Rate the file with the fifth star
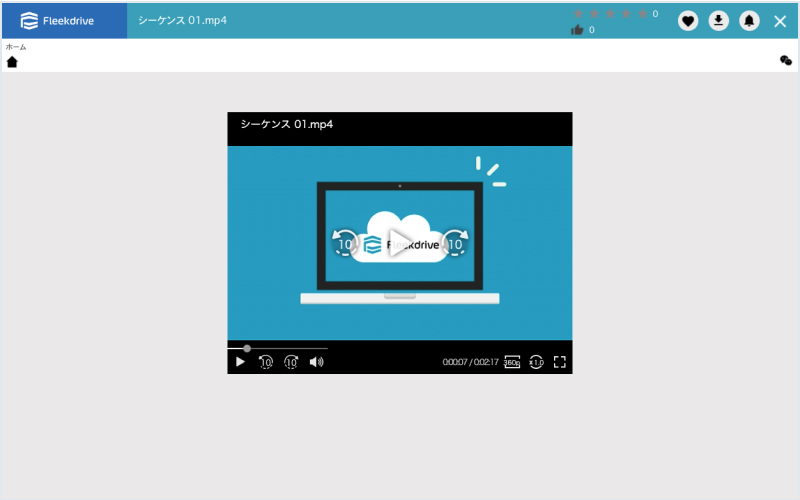Viewport: 800px width, 500px height. (x=643, y=14)
